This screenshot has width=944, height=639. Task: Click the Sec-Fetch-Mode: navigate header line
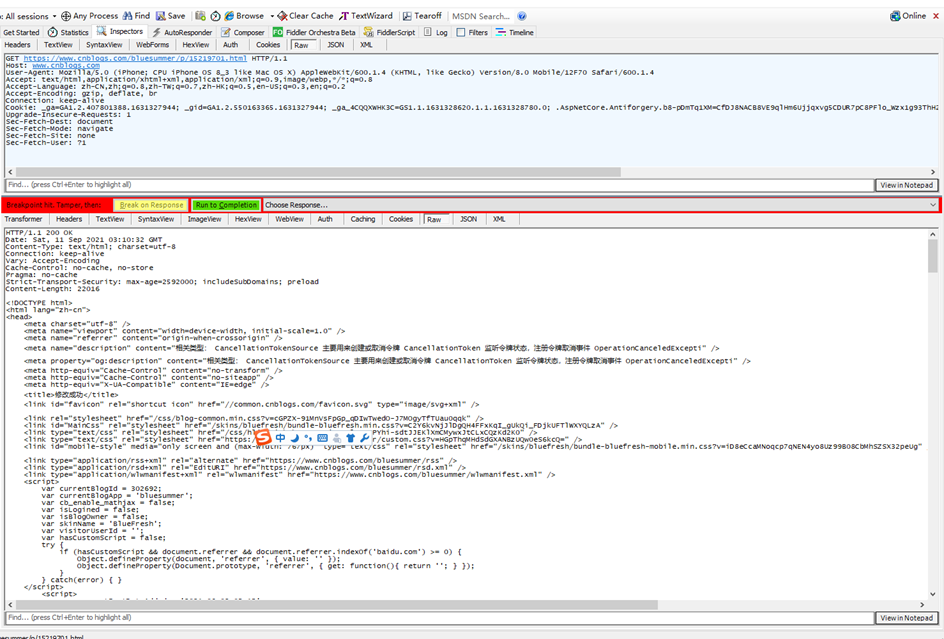[59, 128]
